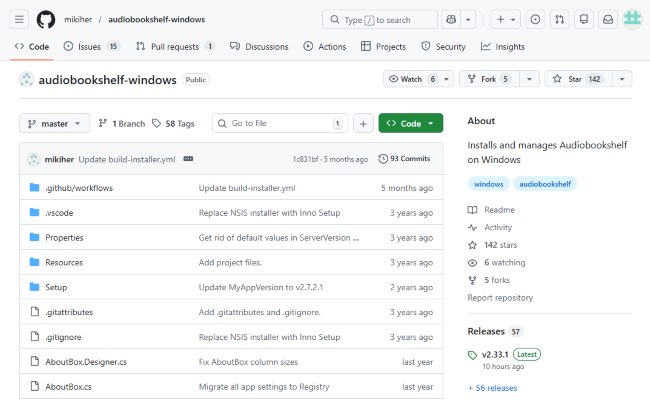The height and width of the screenshot is (400, 650).
Task: Switch to the Discussions tab
Action: (x=259, y=47)
